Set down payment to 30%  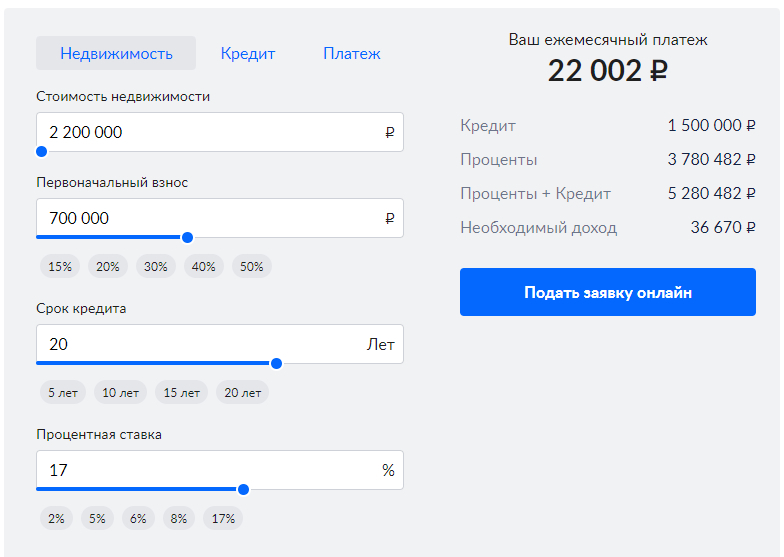pos(156,267)
